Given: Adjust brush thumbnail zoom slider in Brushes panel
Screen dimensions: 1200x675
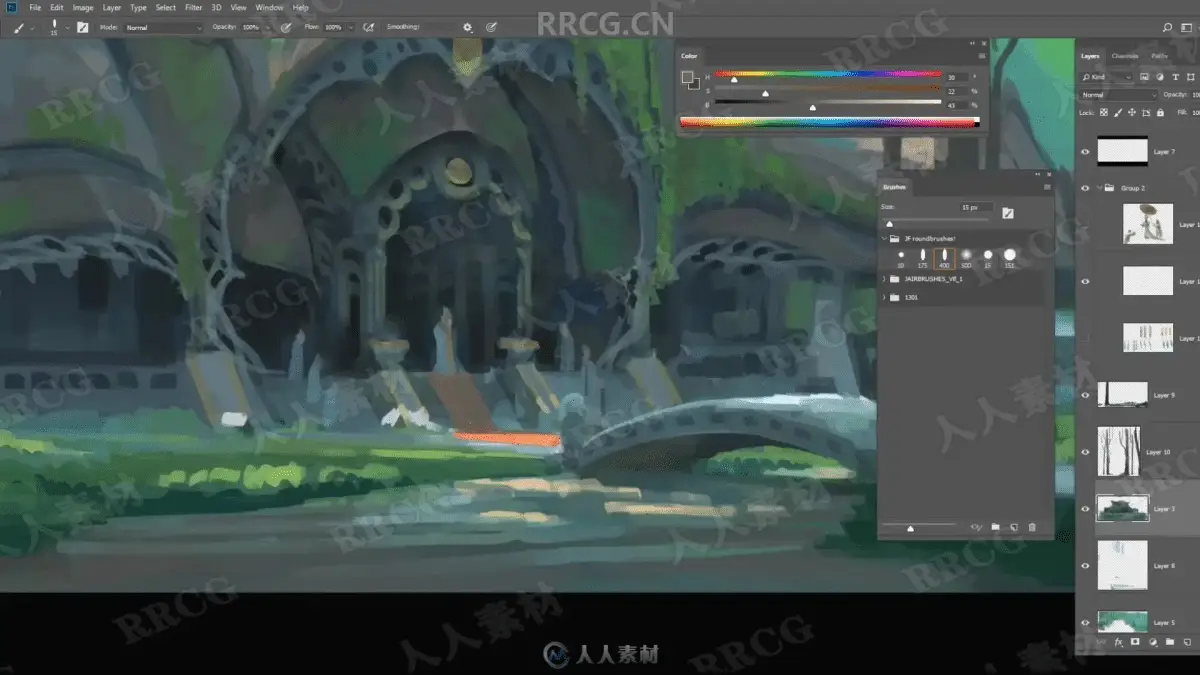Looking at the screenshot, I should point(920,526).
